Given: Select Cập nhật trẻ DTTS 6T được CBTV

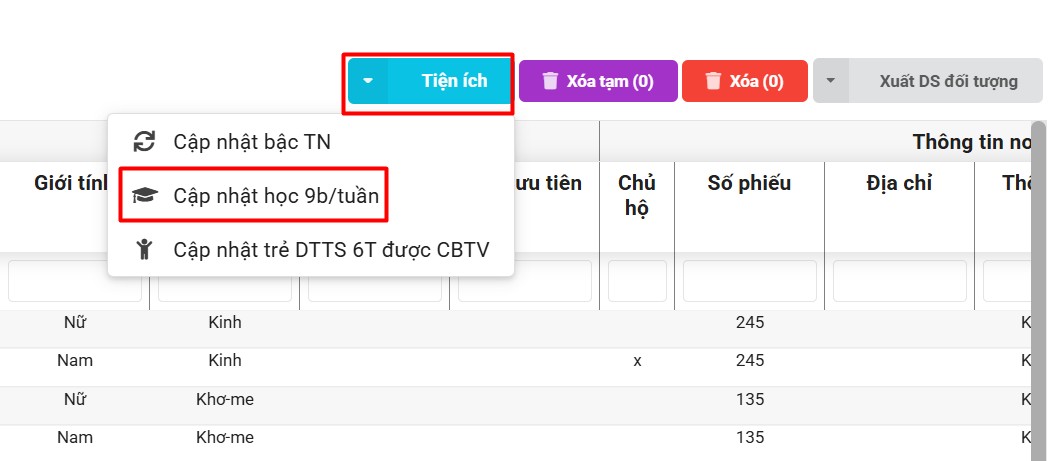Looking at the screenshot, I should point(330,249).
